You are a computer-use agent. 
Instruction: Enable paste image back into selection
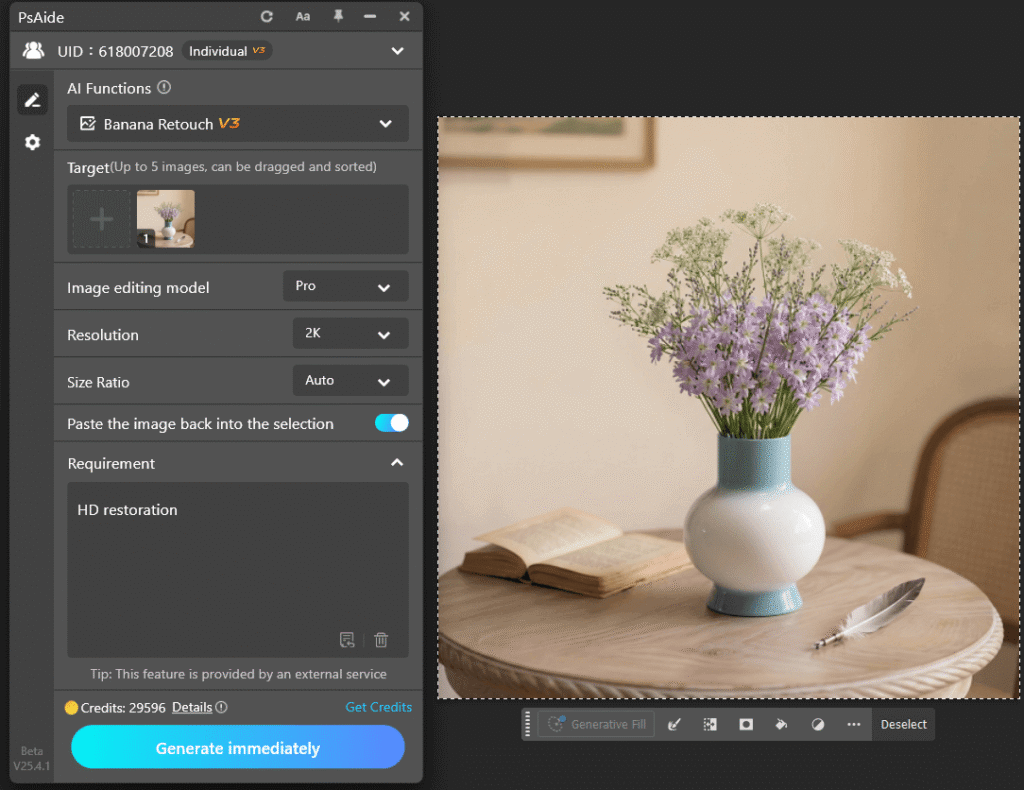click(x=390, y=423)
